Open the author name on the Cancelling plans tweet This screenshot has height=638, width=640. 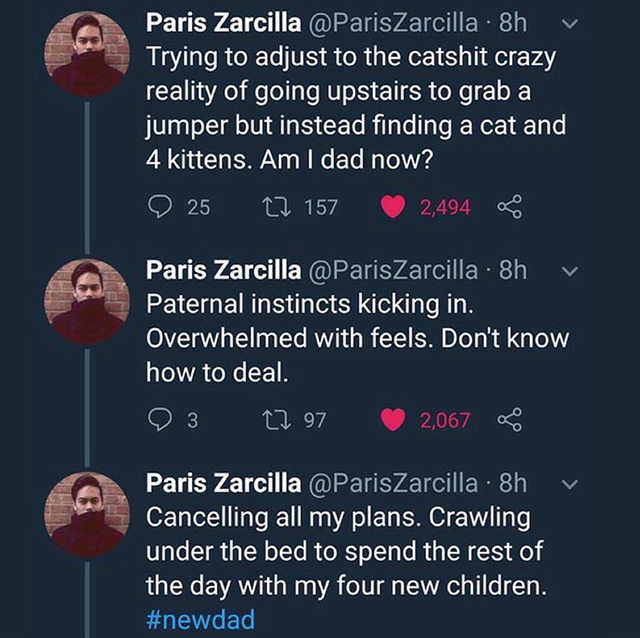[224, 484]
